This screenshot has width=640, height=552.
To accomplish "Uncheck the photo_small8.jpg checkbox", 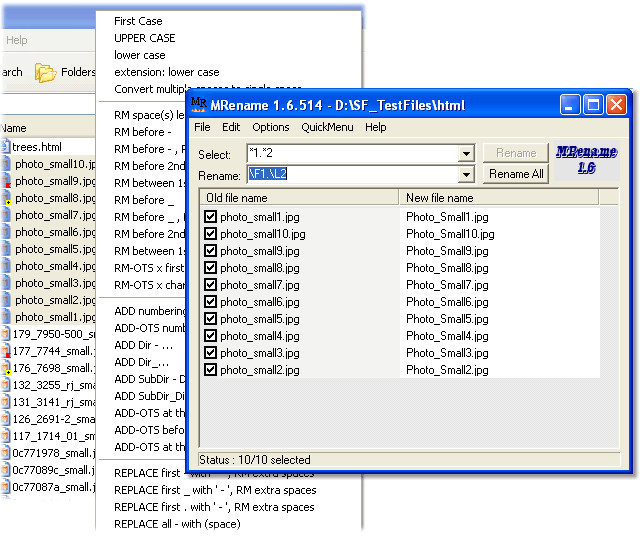I will [x=210, y=268].
